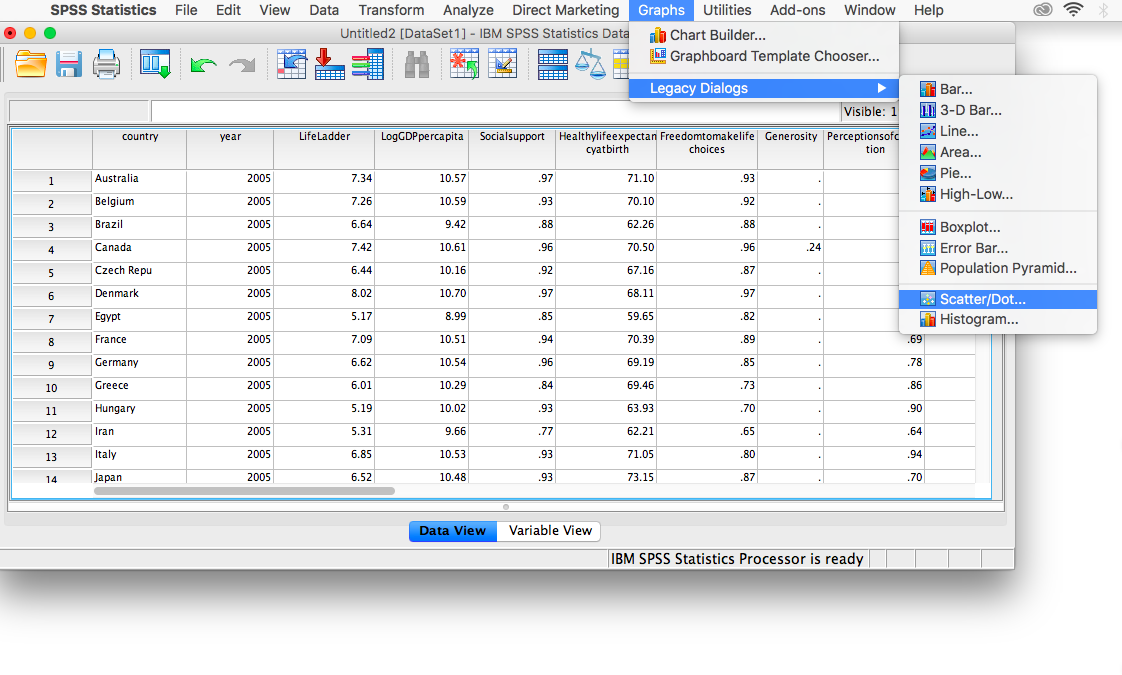Screen dimensions: 1122x675
Task: Open the Data menu
Action: pos(324,10)
